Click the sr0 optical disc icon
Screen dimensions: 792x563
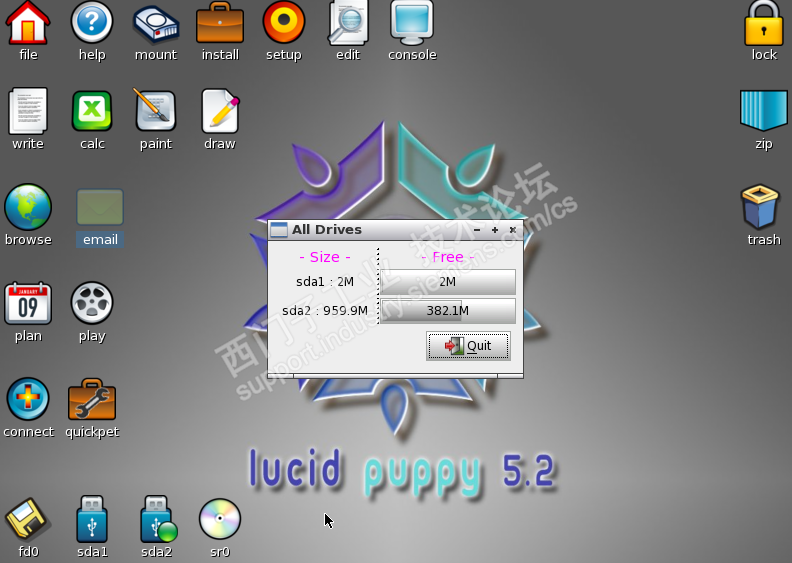(220, 519)
